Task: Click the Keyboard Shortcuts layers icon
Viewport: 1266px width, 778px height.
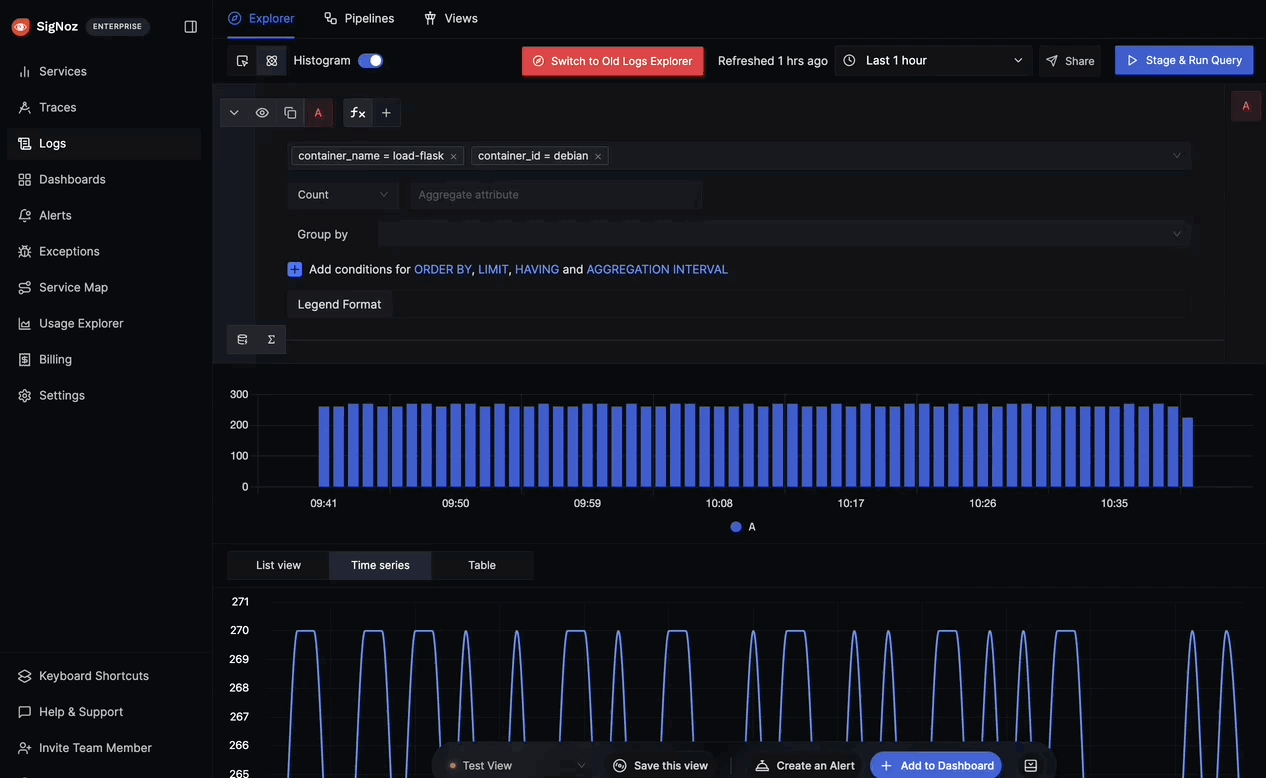Action: (25, 676)
